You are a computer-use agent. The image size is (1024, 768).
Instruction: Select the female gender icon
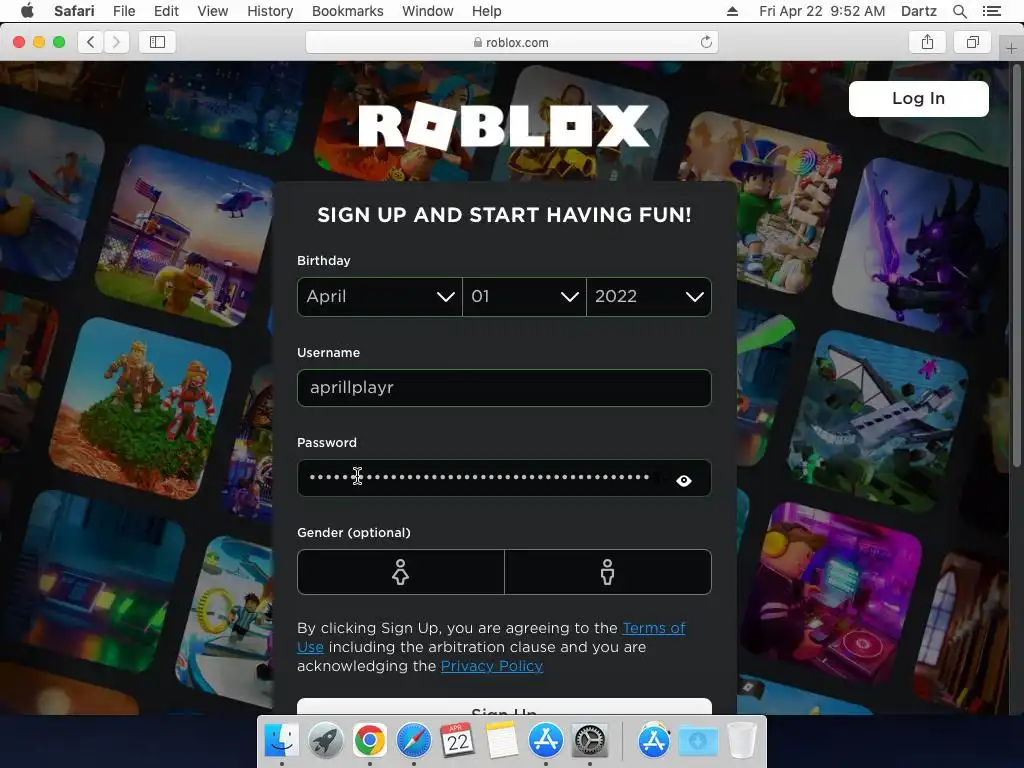[400, 572]
